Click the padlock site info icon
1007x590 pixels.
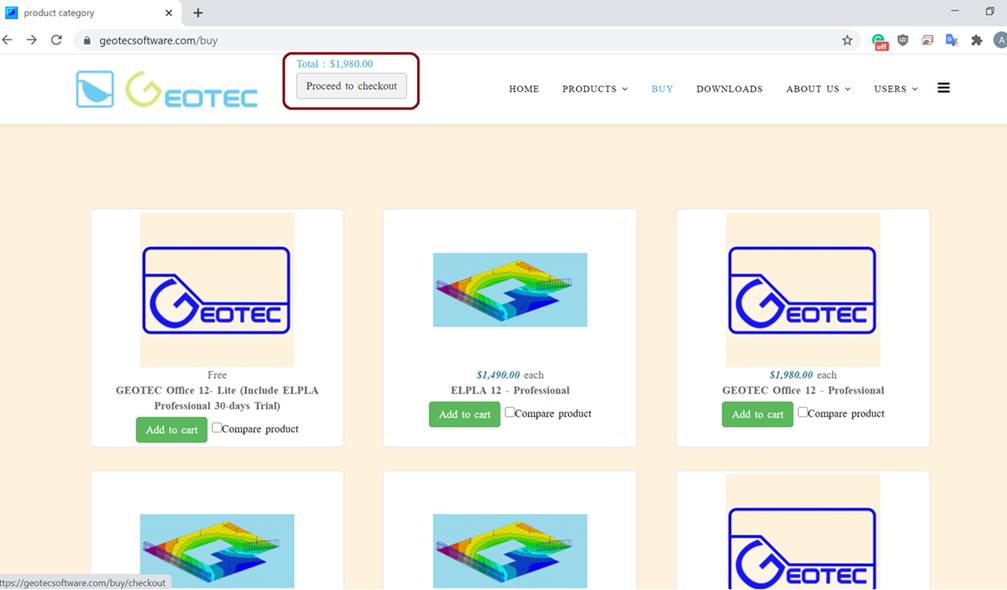tap(87, 40)
